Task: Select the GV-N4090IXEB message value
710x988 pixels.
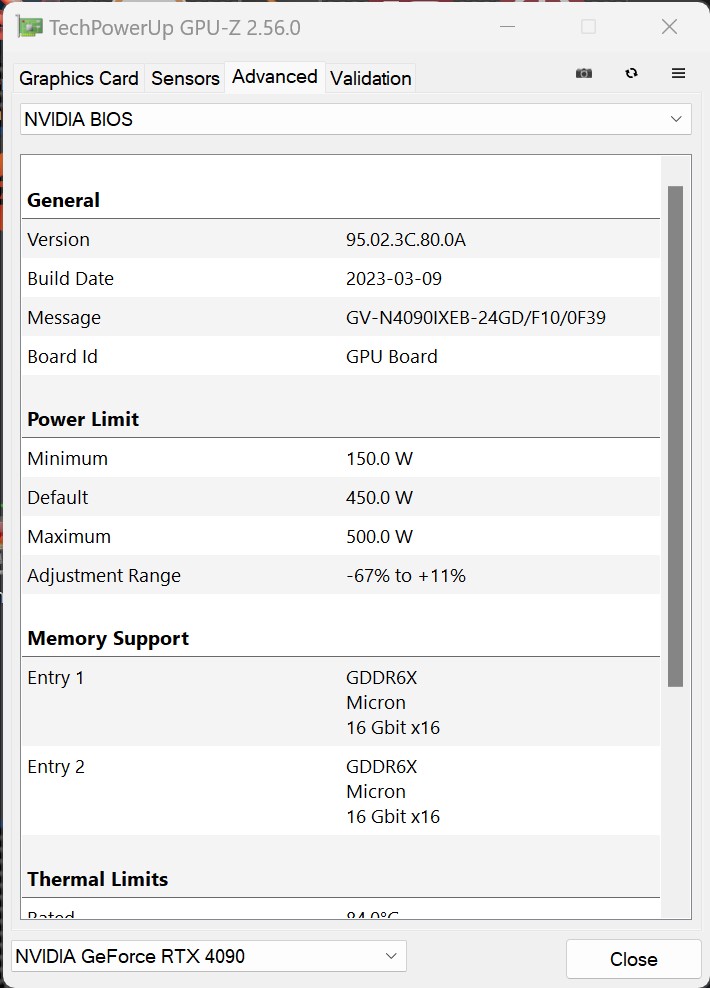Action: [x=475, y=318]
